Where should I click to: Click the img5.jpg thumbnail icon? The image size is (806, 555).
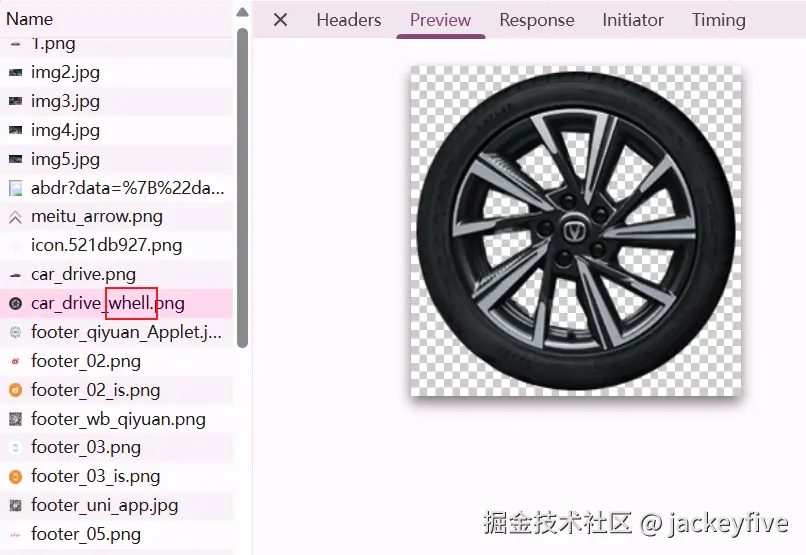[x=15, y=159]
